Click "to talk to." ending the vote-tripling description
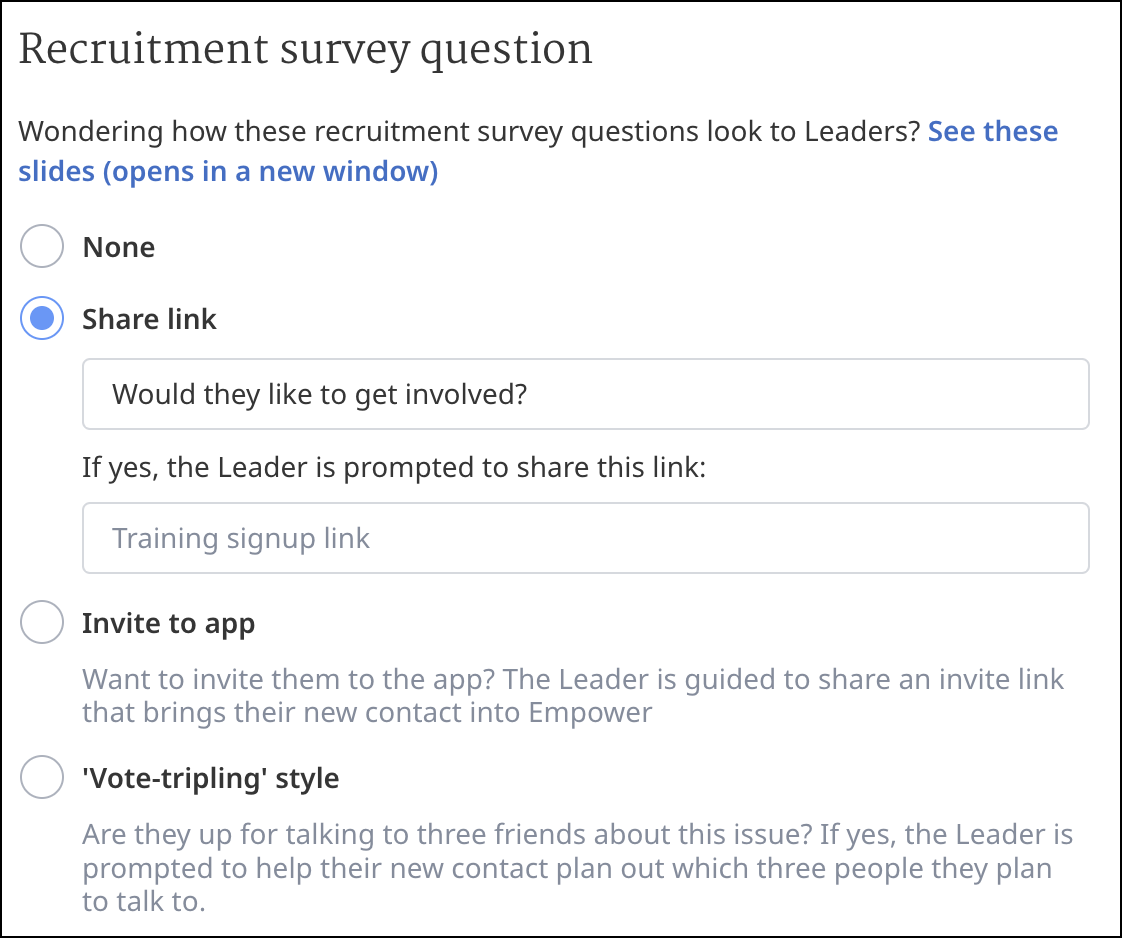Screen dimensions: 1122x938 [x=143, y=903]
